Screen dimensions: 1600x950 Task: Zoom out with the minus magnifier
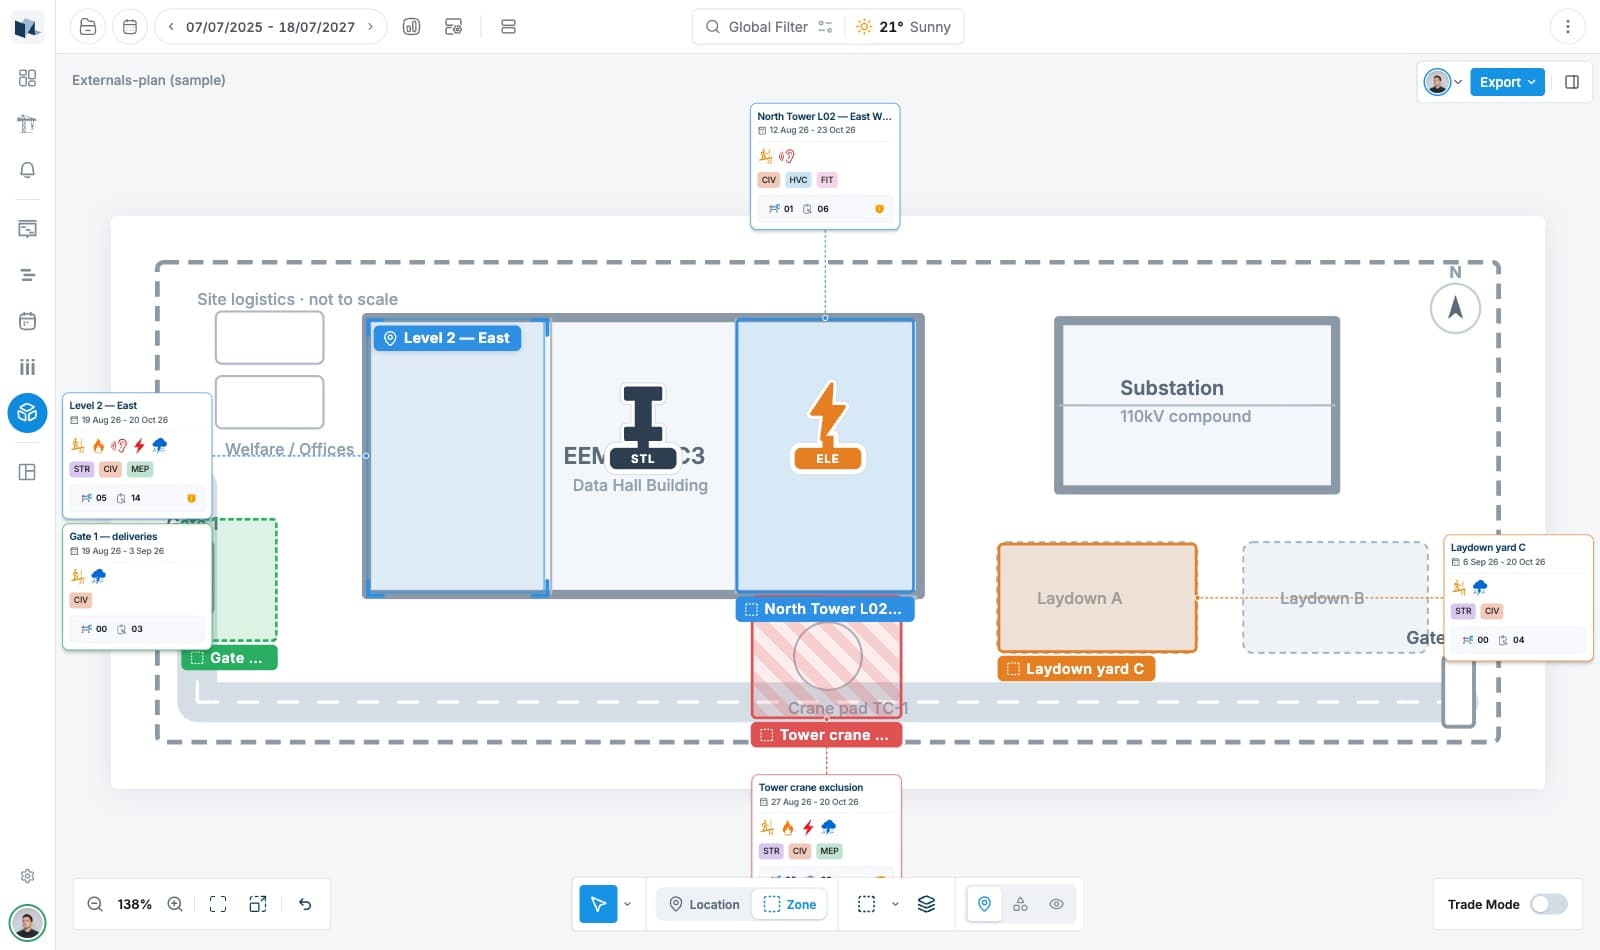click(95, 904)
